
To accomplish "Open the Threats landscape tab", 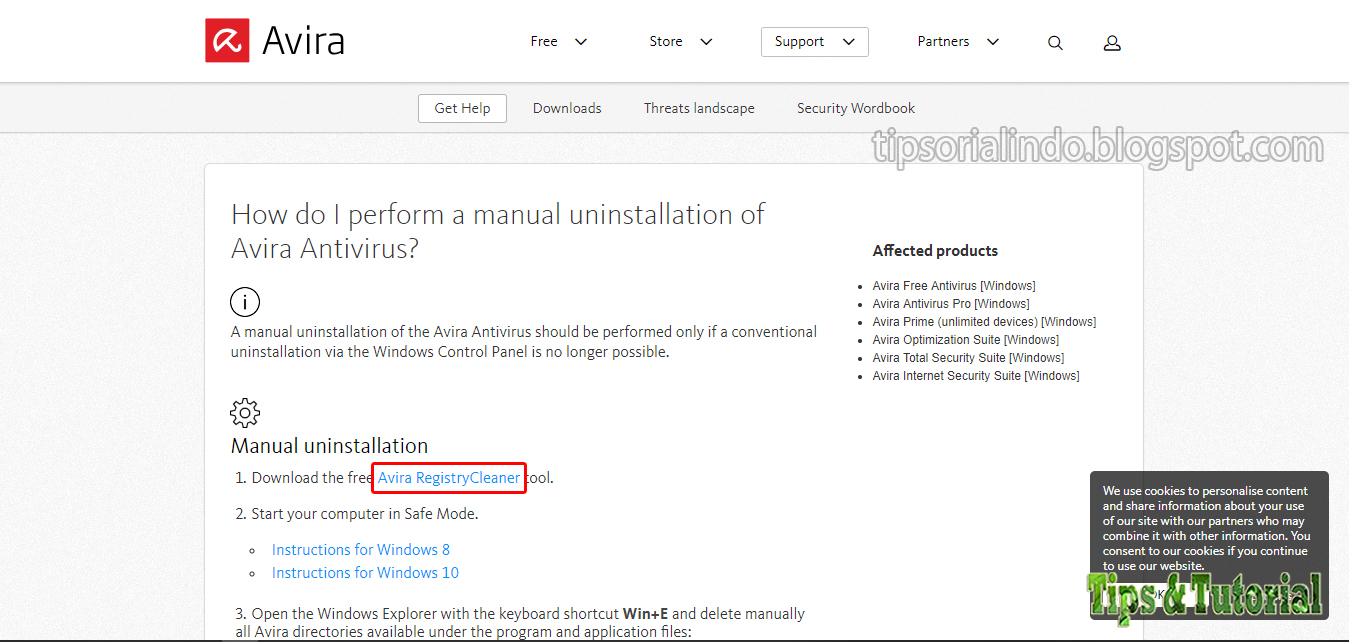I will coord(699,108).
